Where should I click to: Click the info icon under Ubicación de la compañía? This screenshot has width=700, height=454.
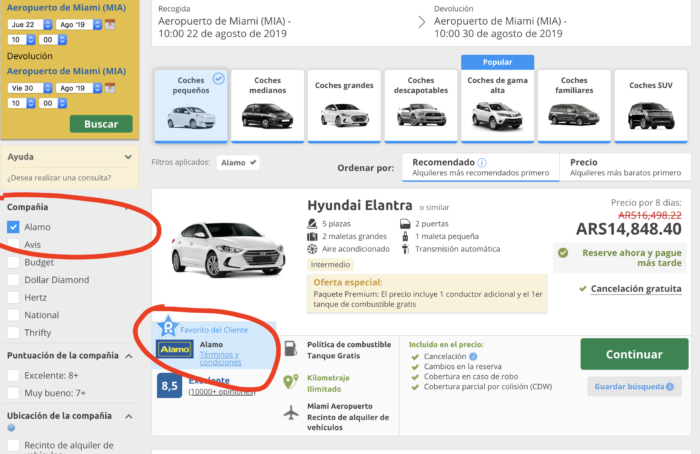click(11, 428)
